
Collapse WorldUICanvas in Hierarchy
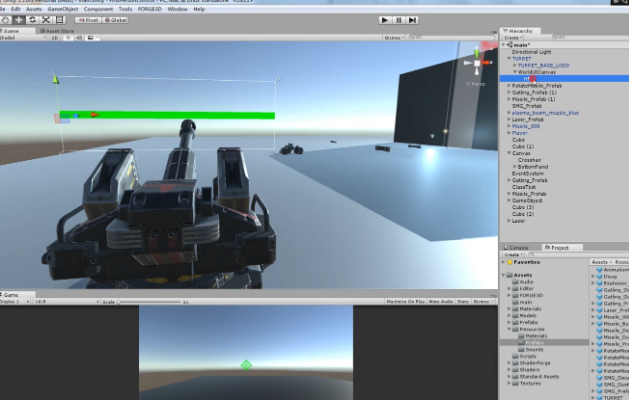(515, 72)
